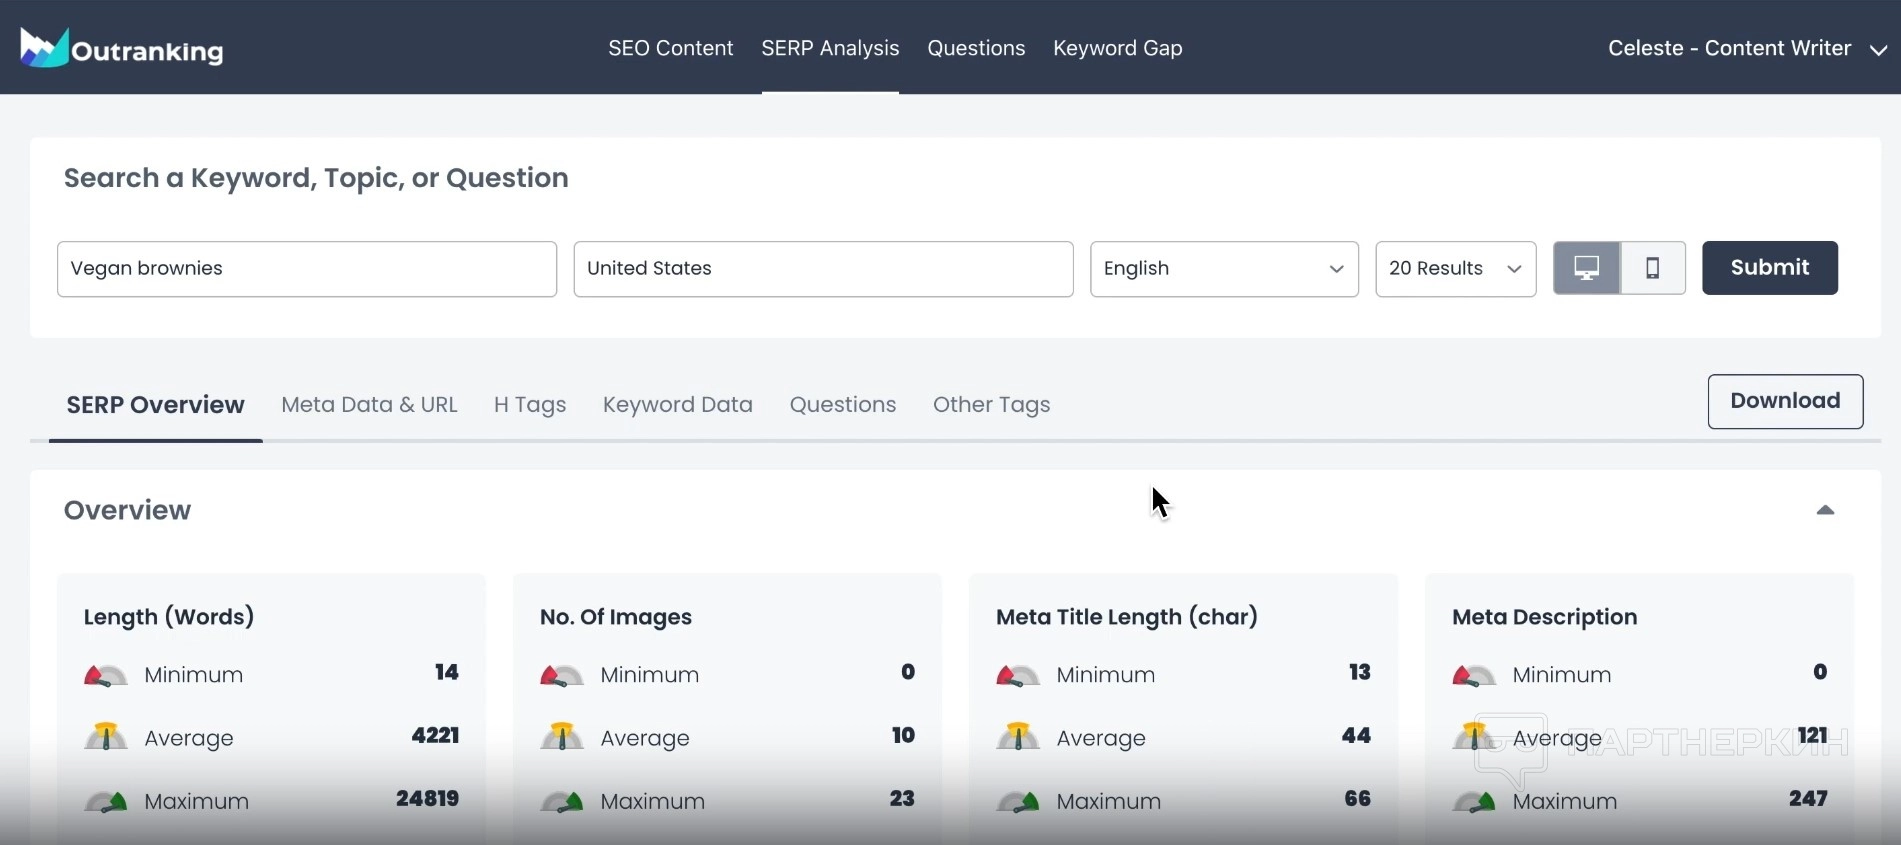The height and width of the screenshot is (845, 1901).
Task: Click yellow gauge icon beside Length Average
Action: click(105, 738)
